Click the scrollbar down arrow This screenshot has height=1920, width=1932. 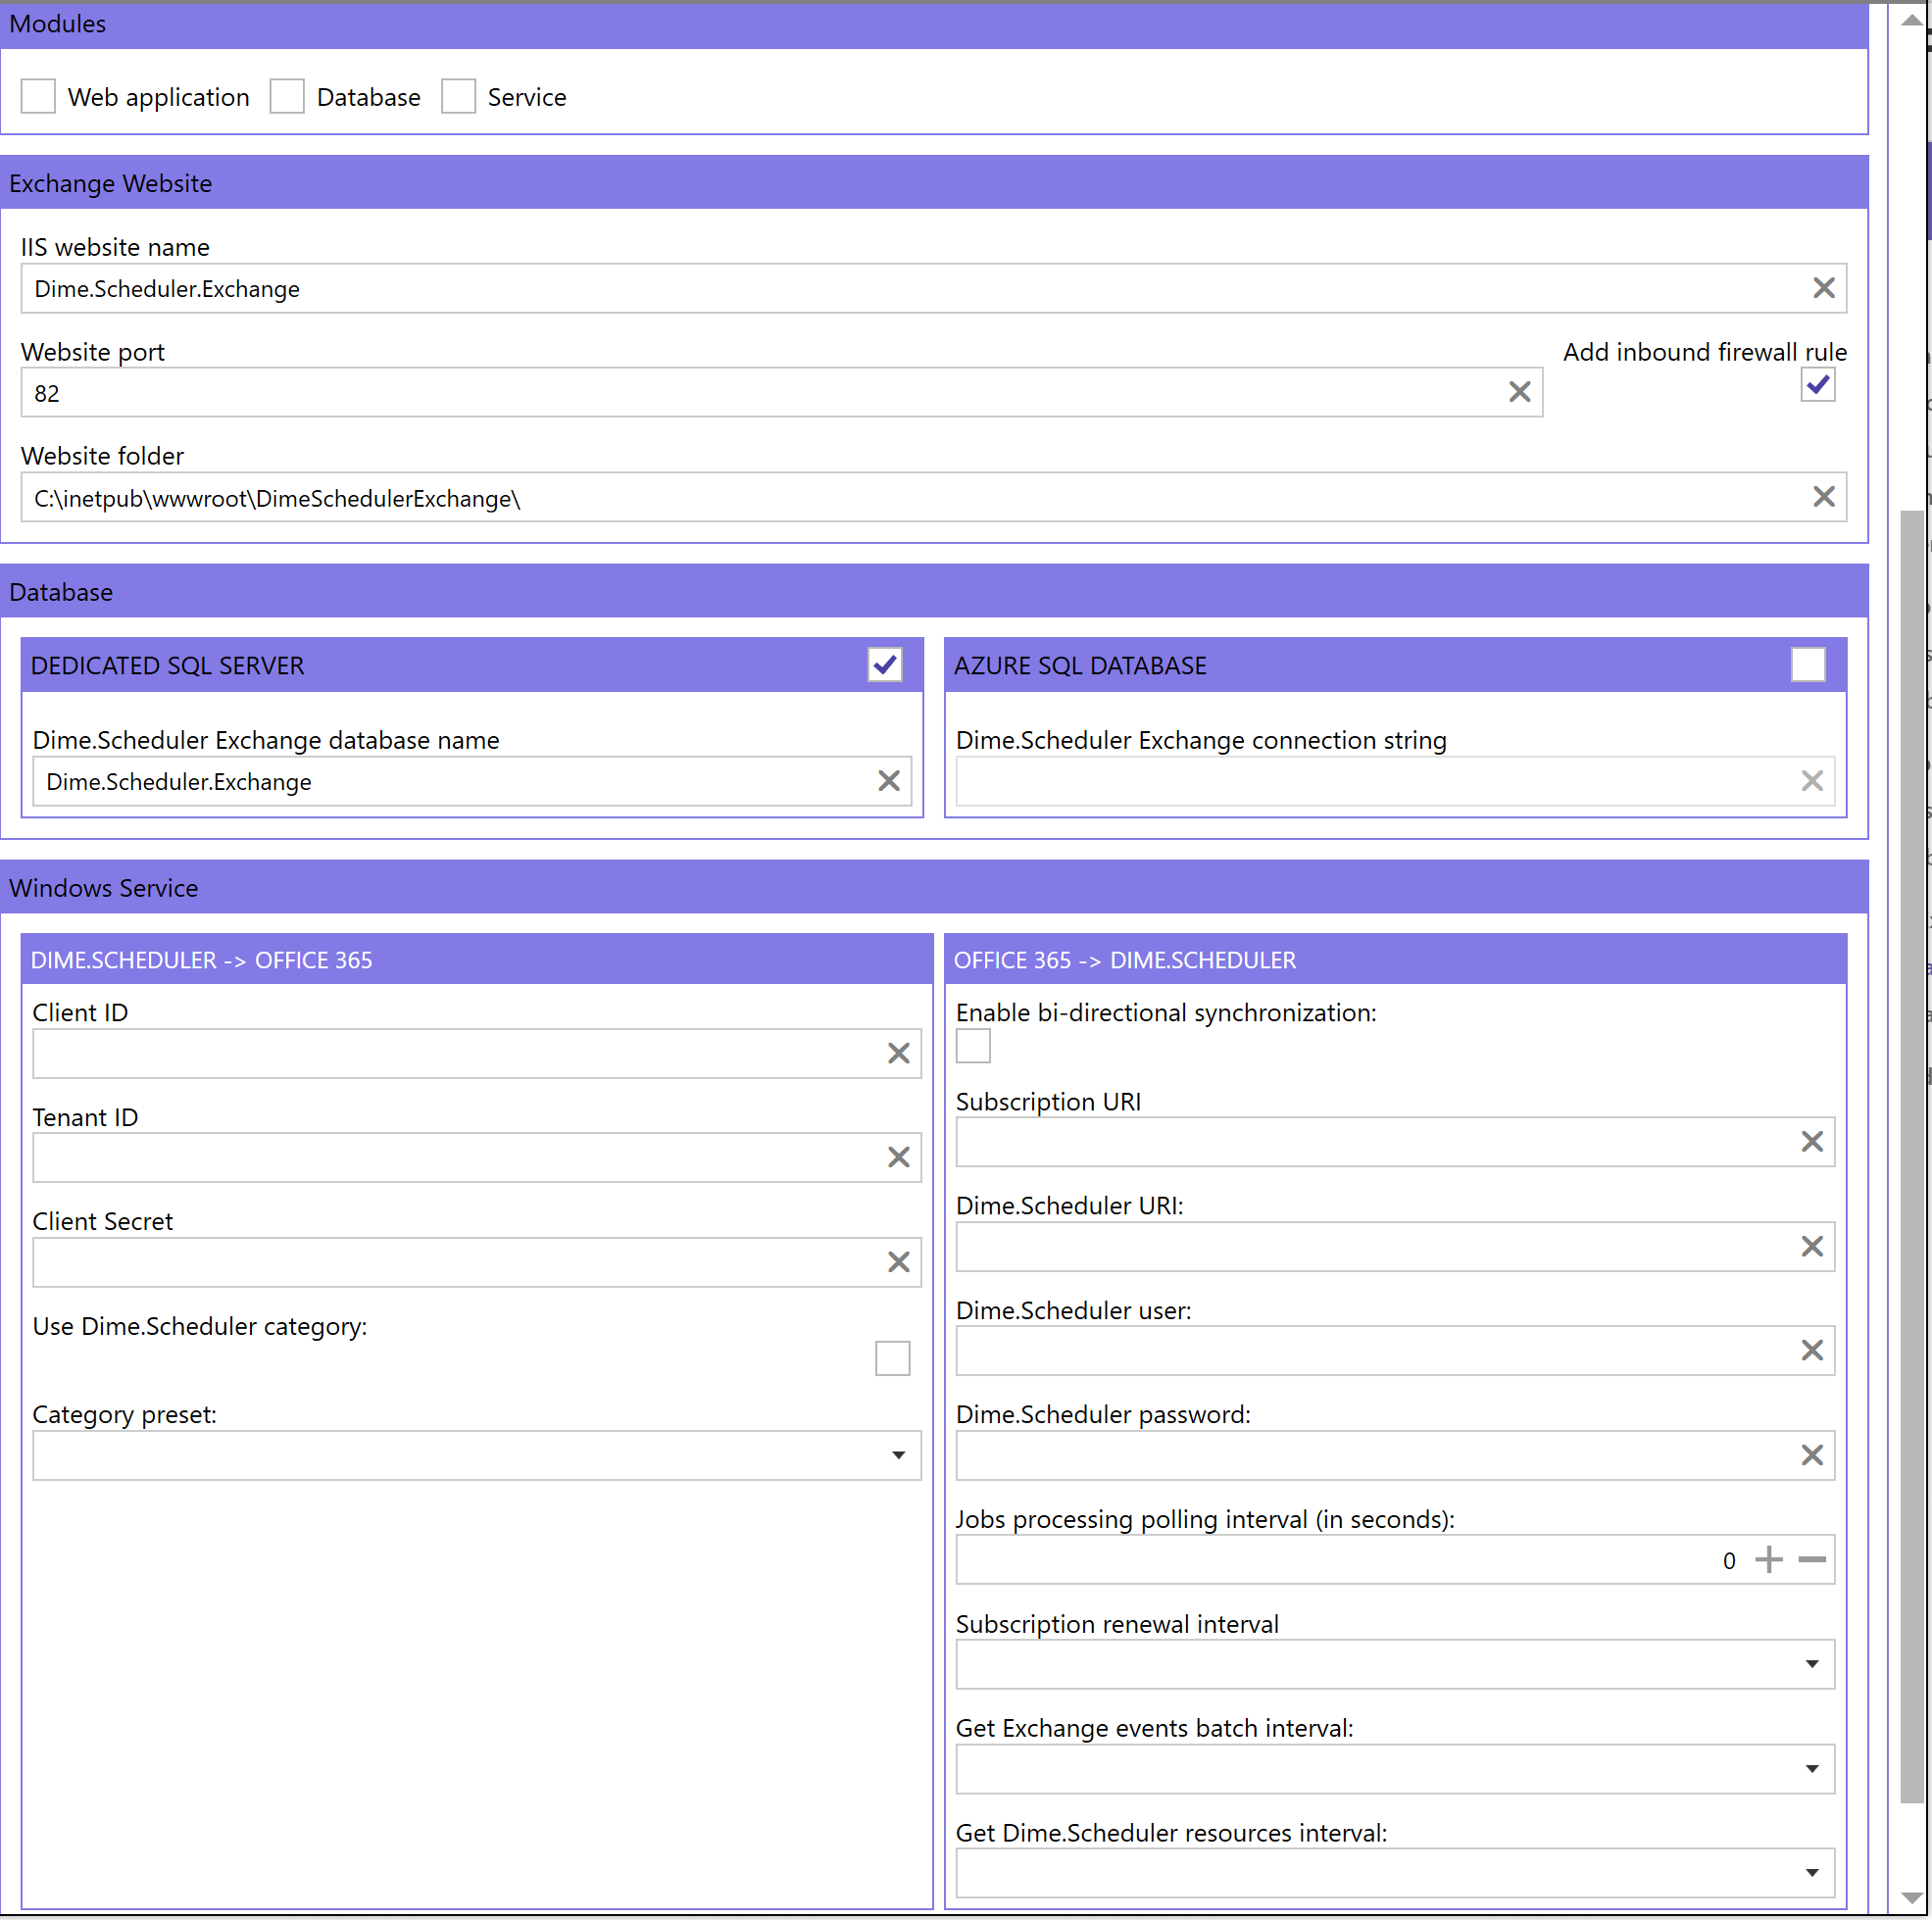[1911, 1897]
